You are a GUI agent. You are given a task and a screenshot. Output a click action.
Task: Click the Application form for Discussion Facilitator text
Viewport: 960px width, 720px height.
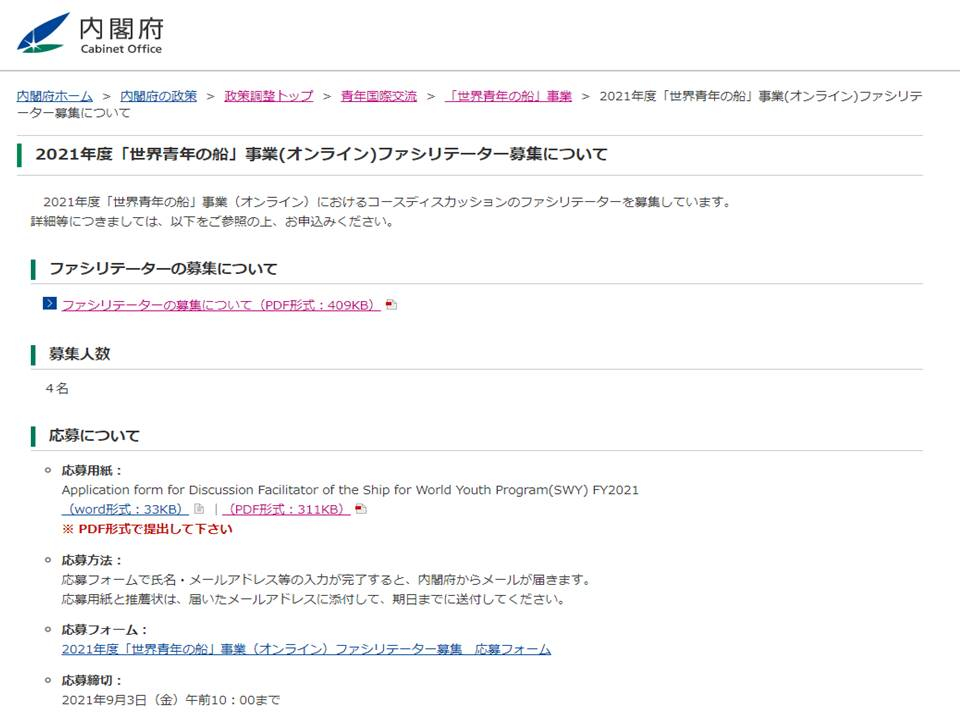(350, 490)
